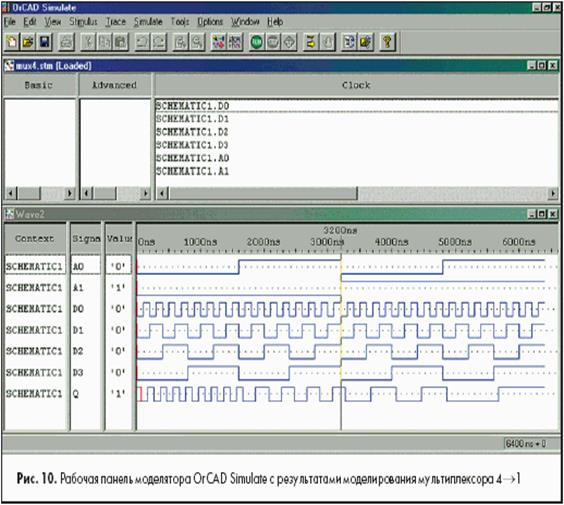Image resolution: width=564 pixels, height=505 pixels.
Task: Click the colored waveform grid icon
Action: click(235, 42)
